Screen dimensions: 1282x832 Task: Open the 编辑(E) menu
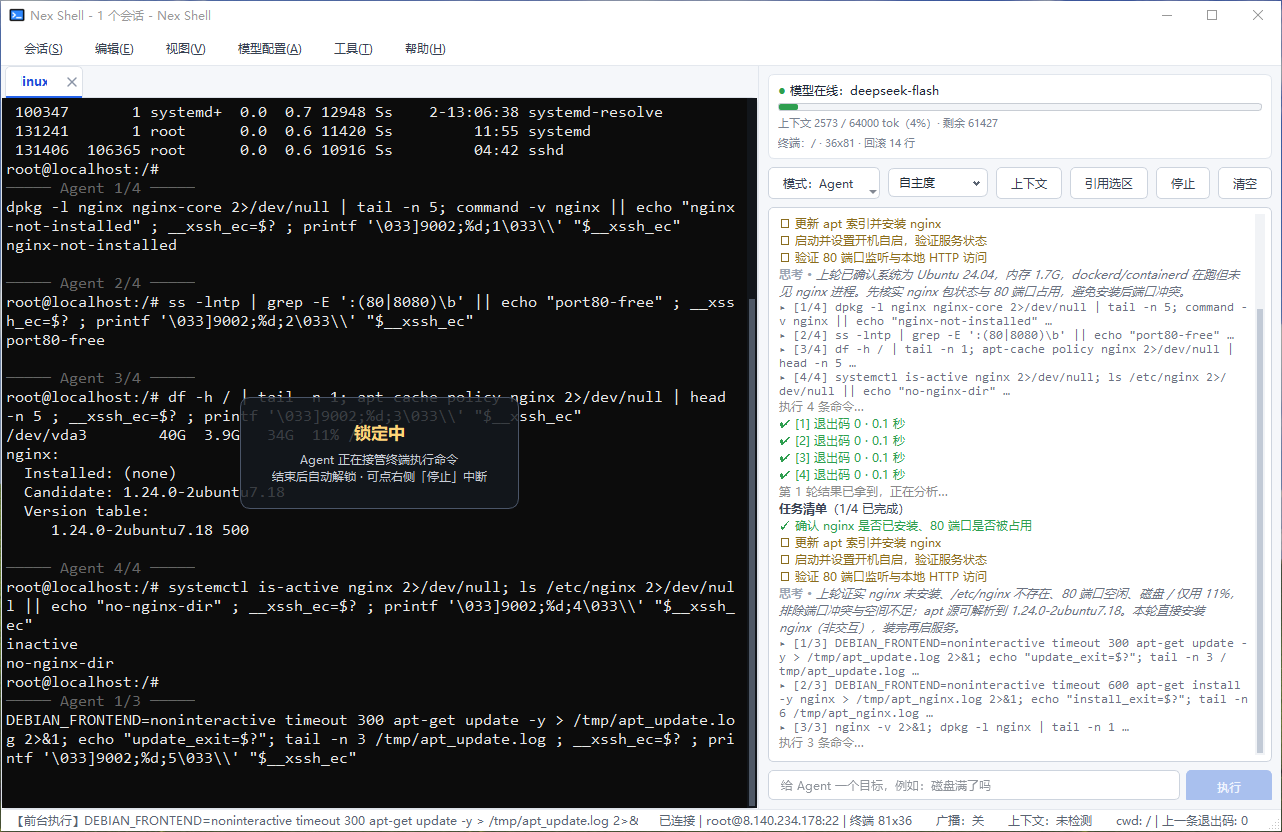(x=114, y=49)
